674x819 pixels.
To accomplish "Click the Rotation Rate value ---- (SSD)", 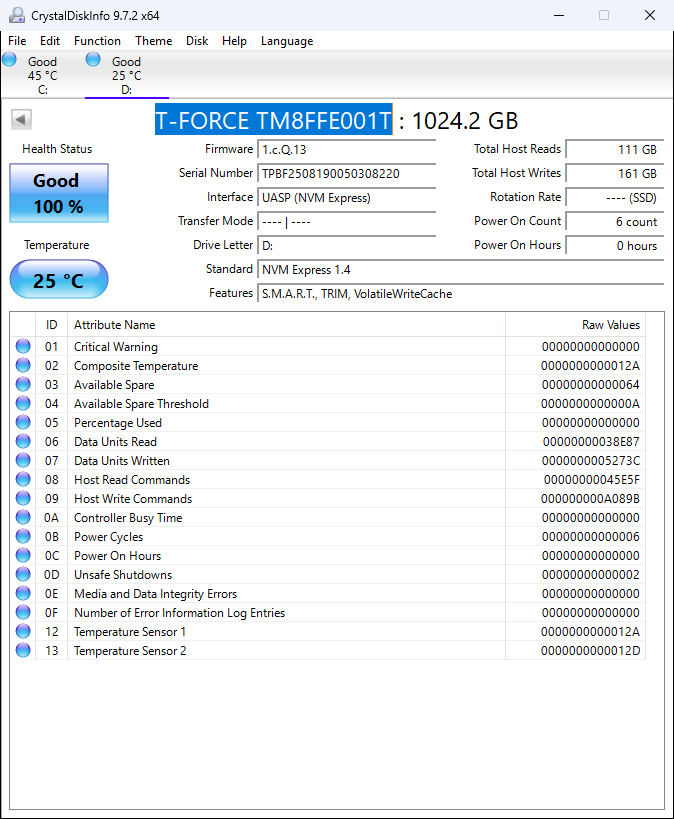I will (x=615, y=198).
